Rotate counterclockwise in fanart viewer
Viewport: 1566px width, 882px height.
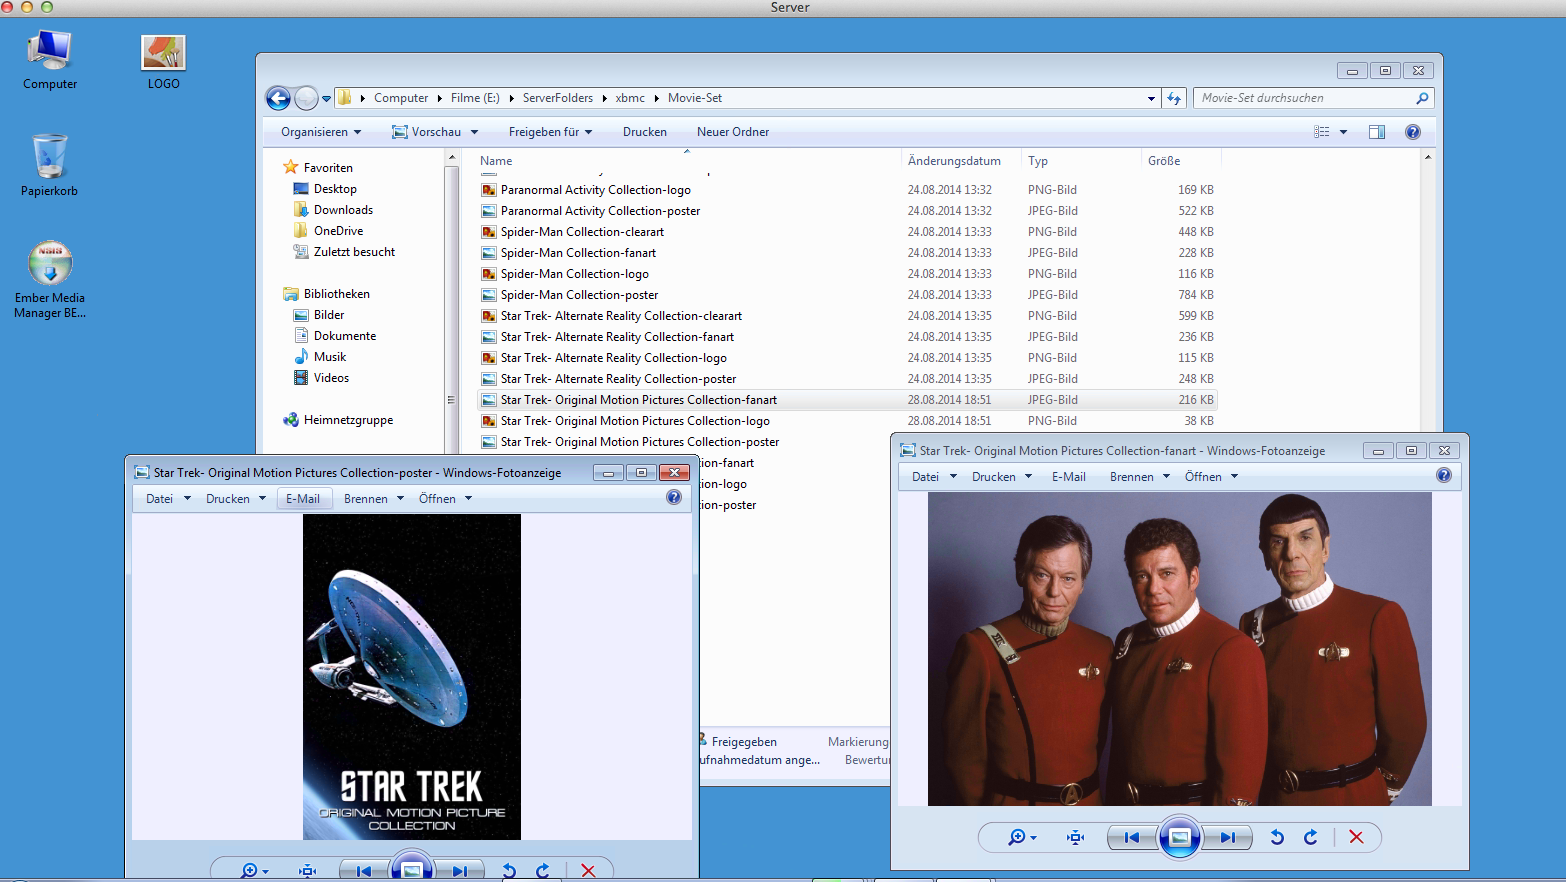[1277, 837]
